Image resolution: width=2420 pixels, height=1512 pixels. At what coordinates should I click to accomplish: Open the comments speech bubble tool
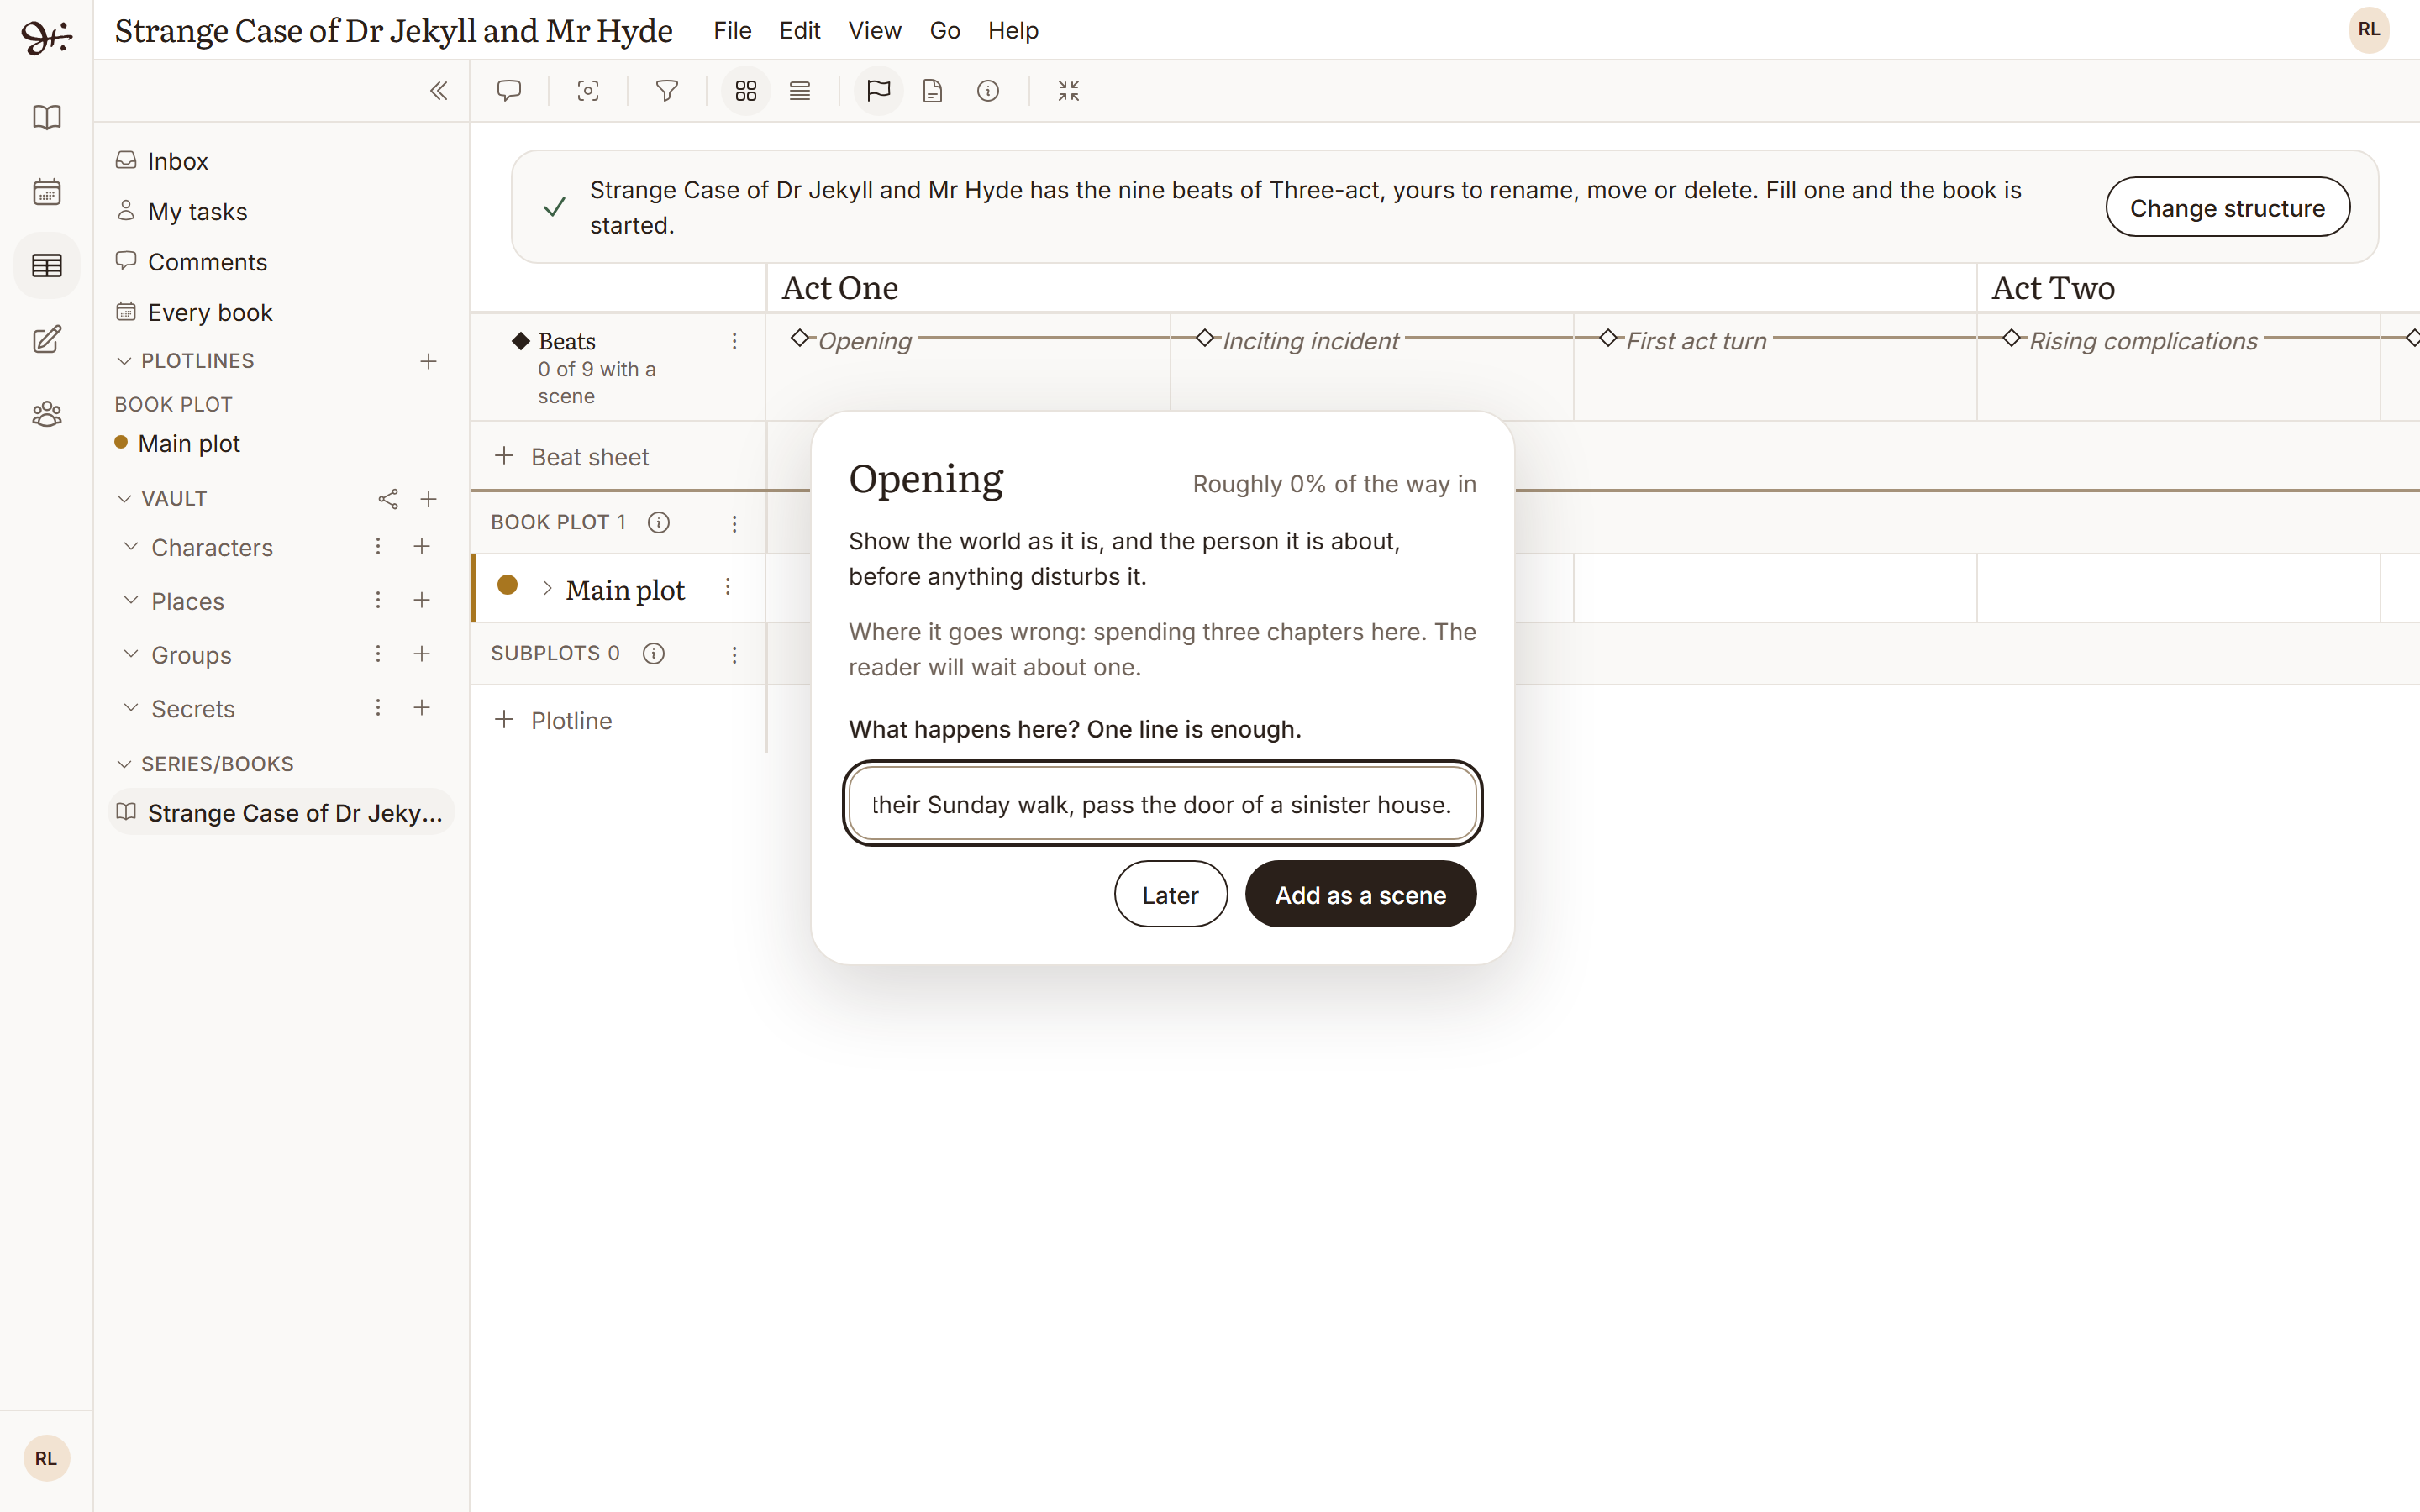point(509,91)
